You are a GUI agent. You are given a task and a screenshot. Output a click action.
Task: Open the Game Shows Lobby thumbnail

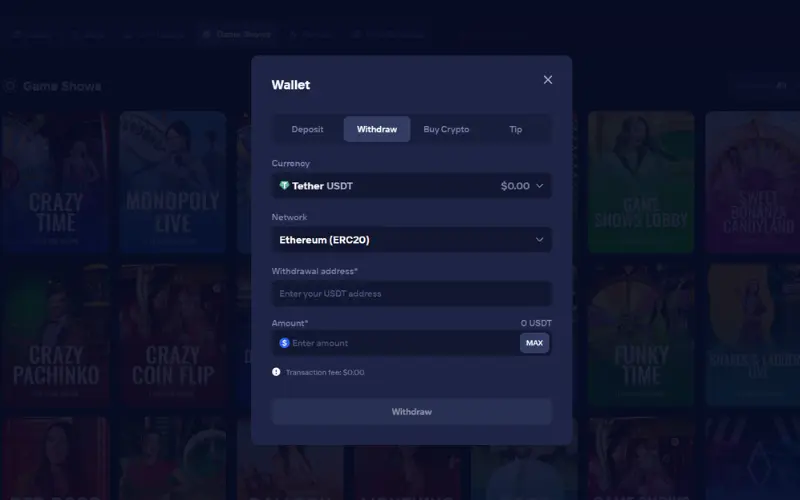(641, 182)
